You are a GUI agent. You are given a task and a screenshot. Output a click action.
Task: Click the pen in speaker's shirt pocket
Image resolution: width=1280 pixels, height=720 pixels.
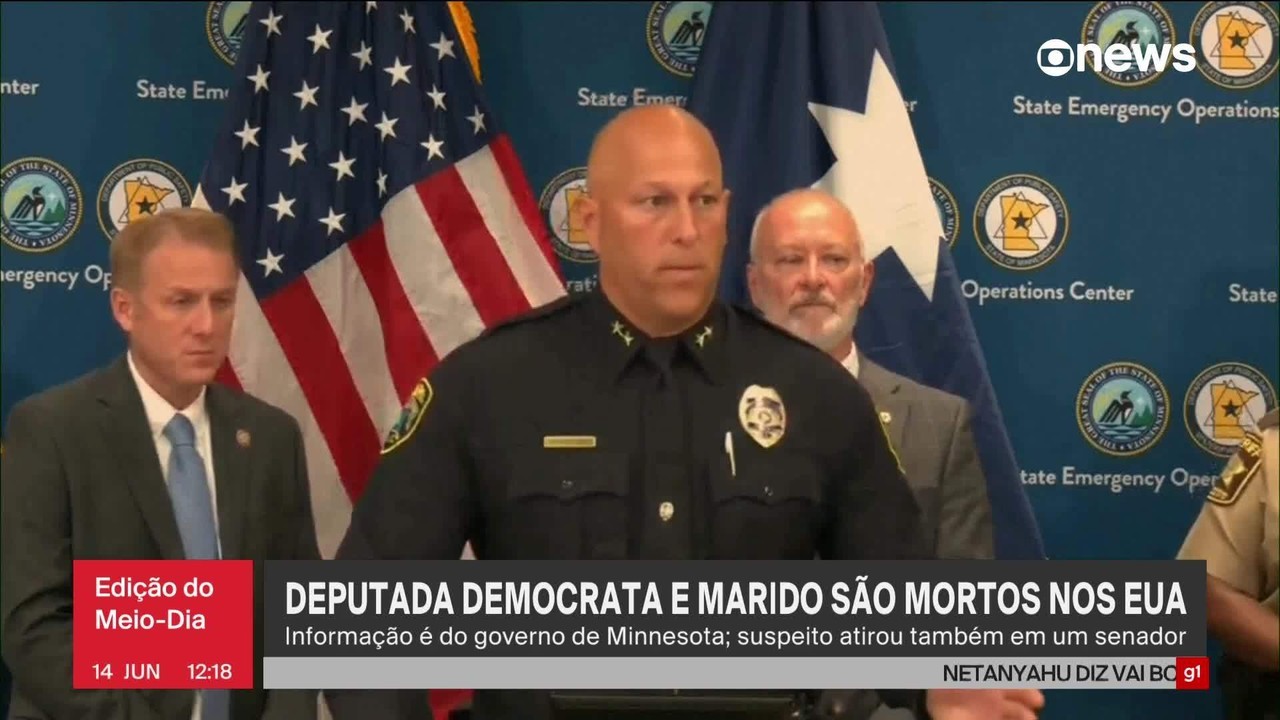click(730, 453)
